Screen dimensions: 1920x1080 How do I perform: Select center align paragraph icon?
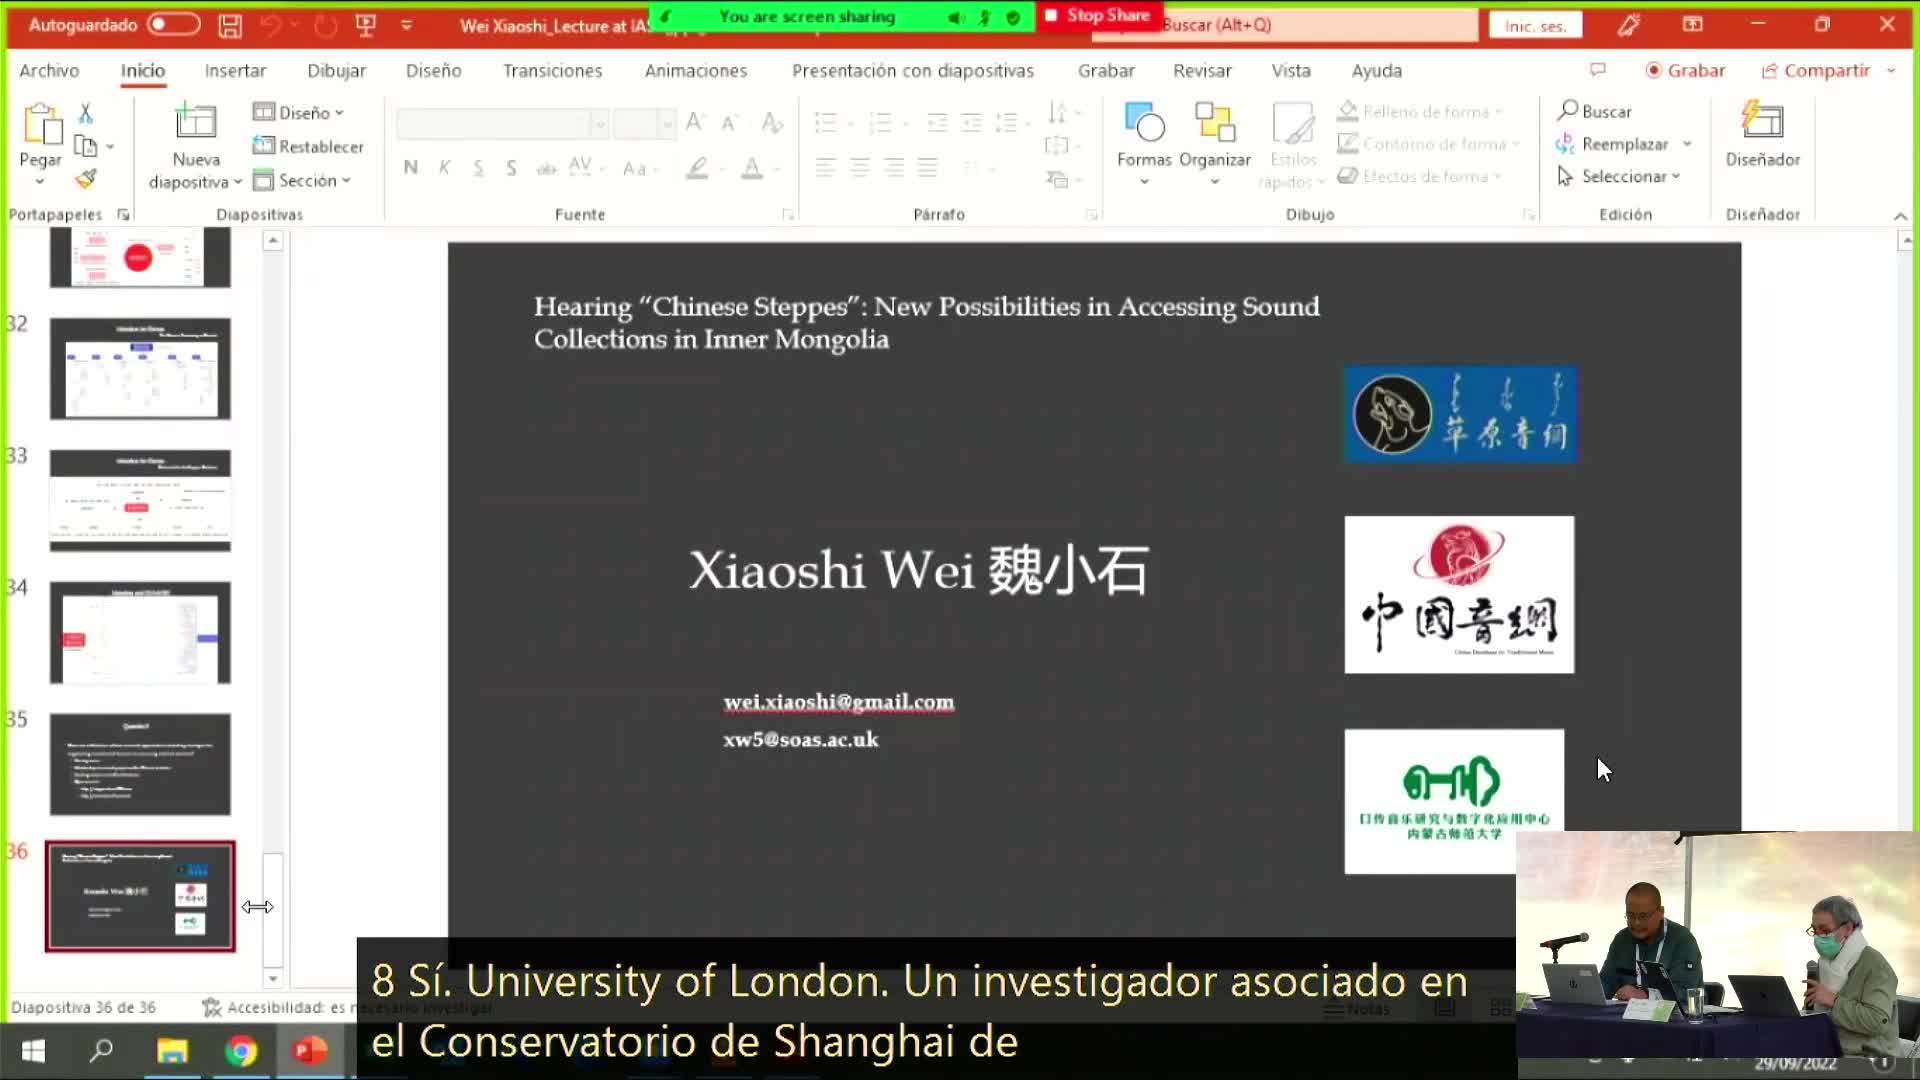click(859, 168)
